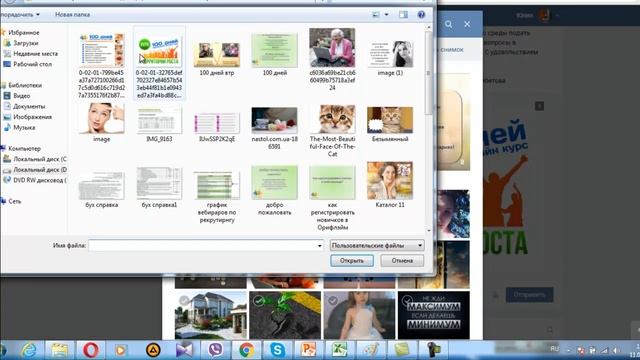Select Библиотеки in the navigation pane

click(x=24, y=85)
